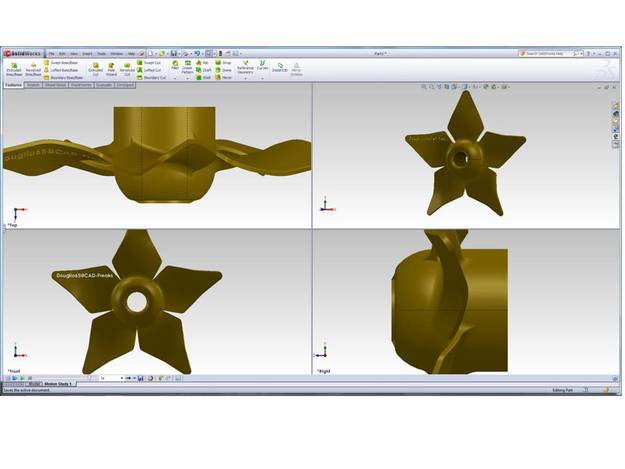Open the appearances task pane tab icon
The image size is (625, 469).
point(616,136)
